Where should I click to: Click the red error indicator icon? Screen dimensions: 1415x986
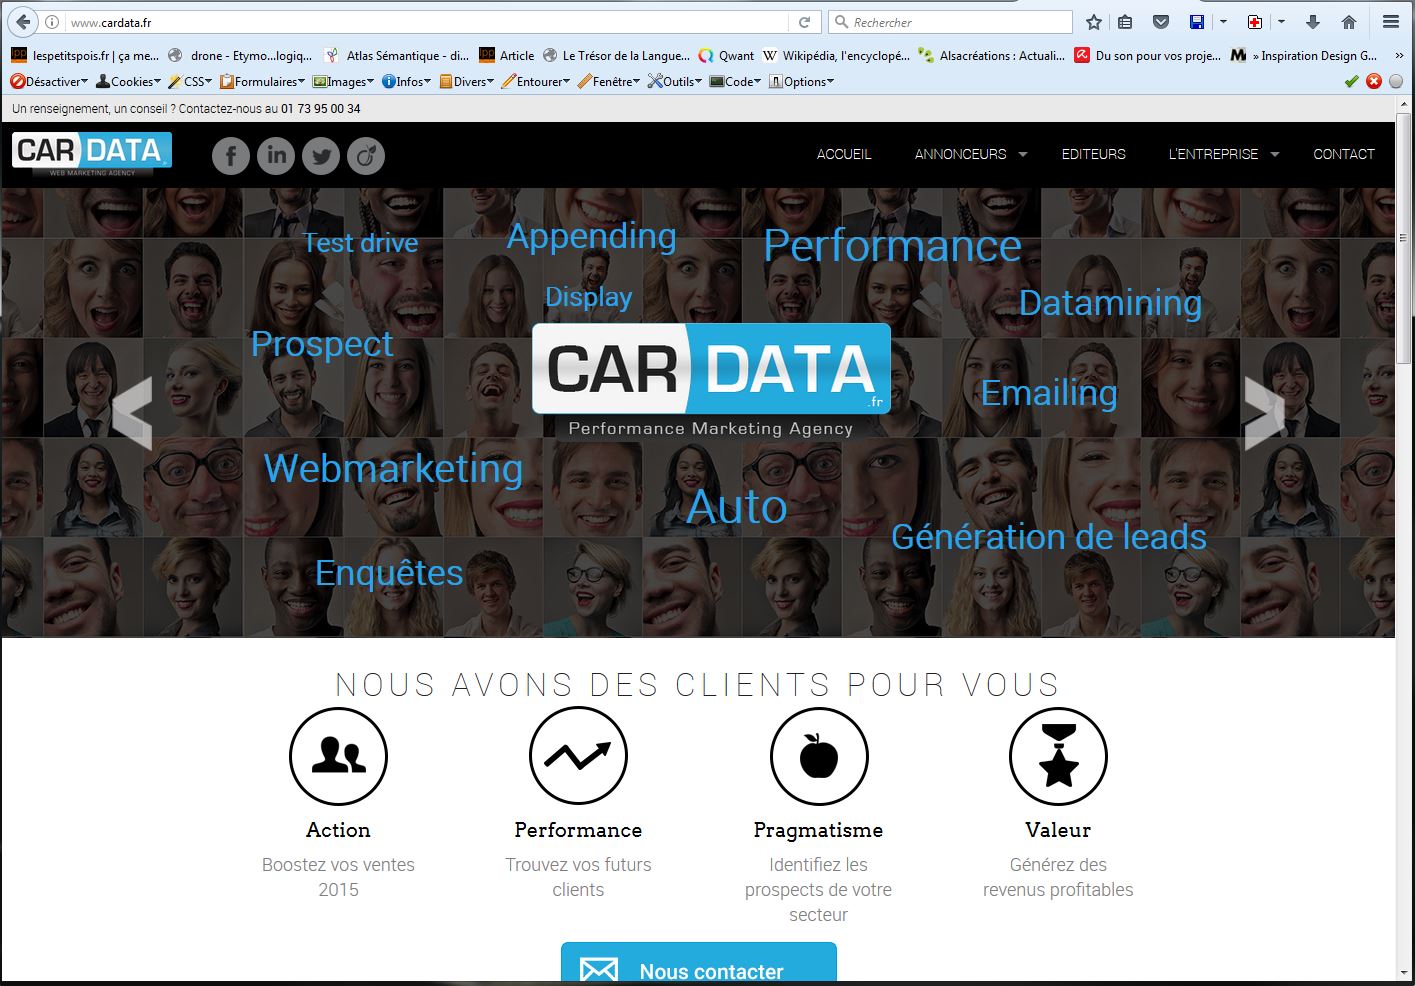tap(1374, 81)
